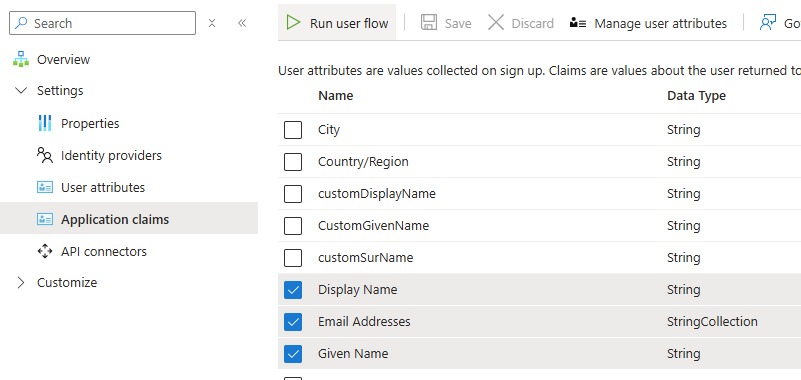Click the StringCollection data type cell

pos(712,322)
